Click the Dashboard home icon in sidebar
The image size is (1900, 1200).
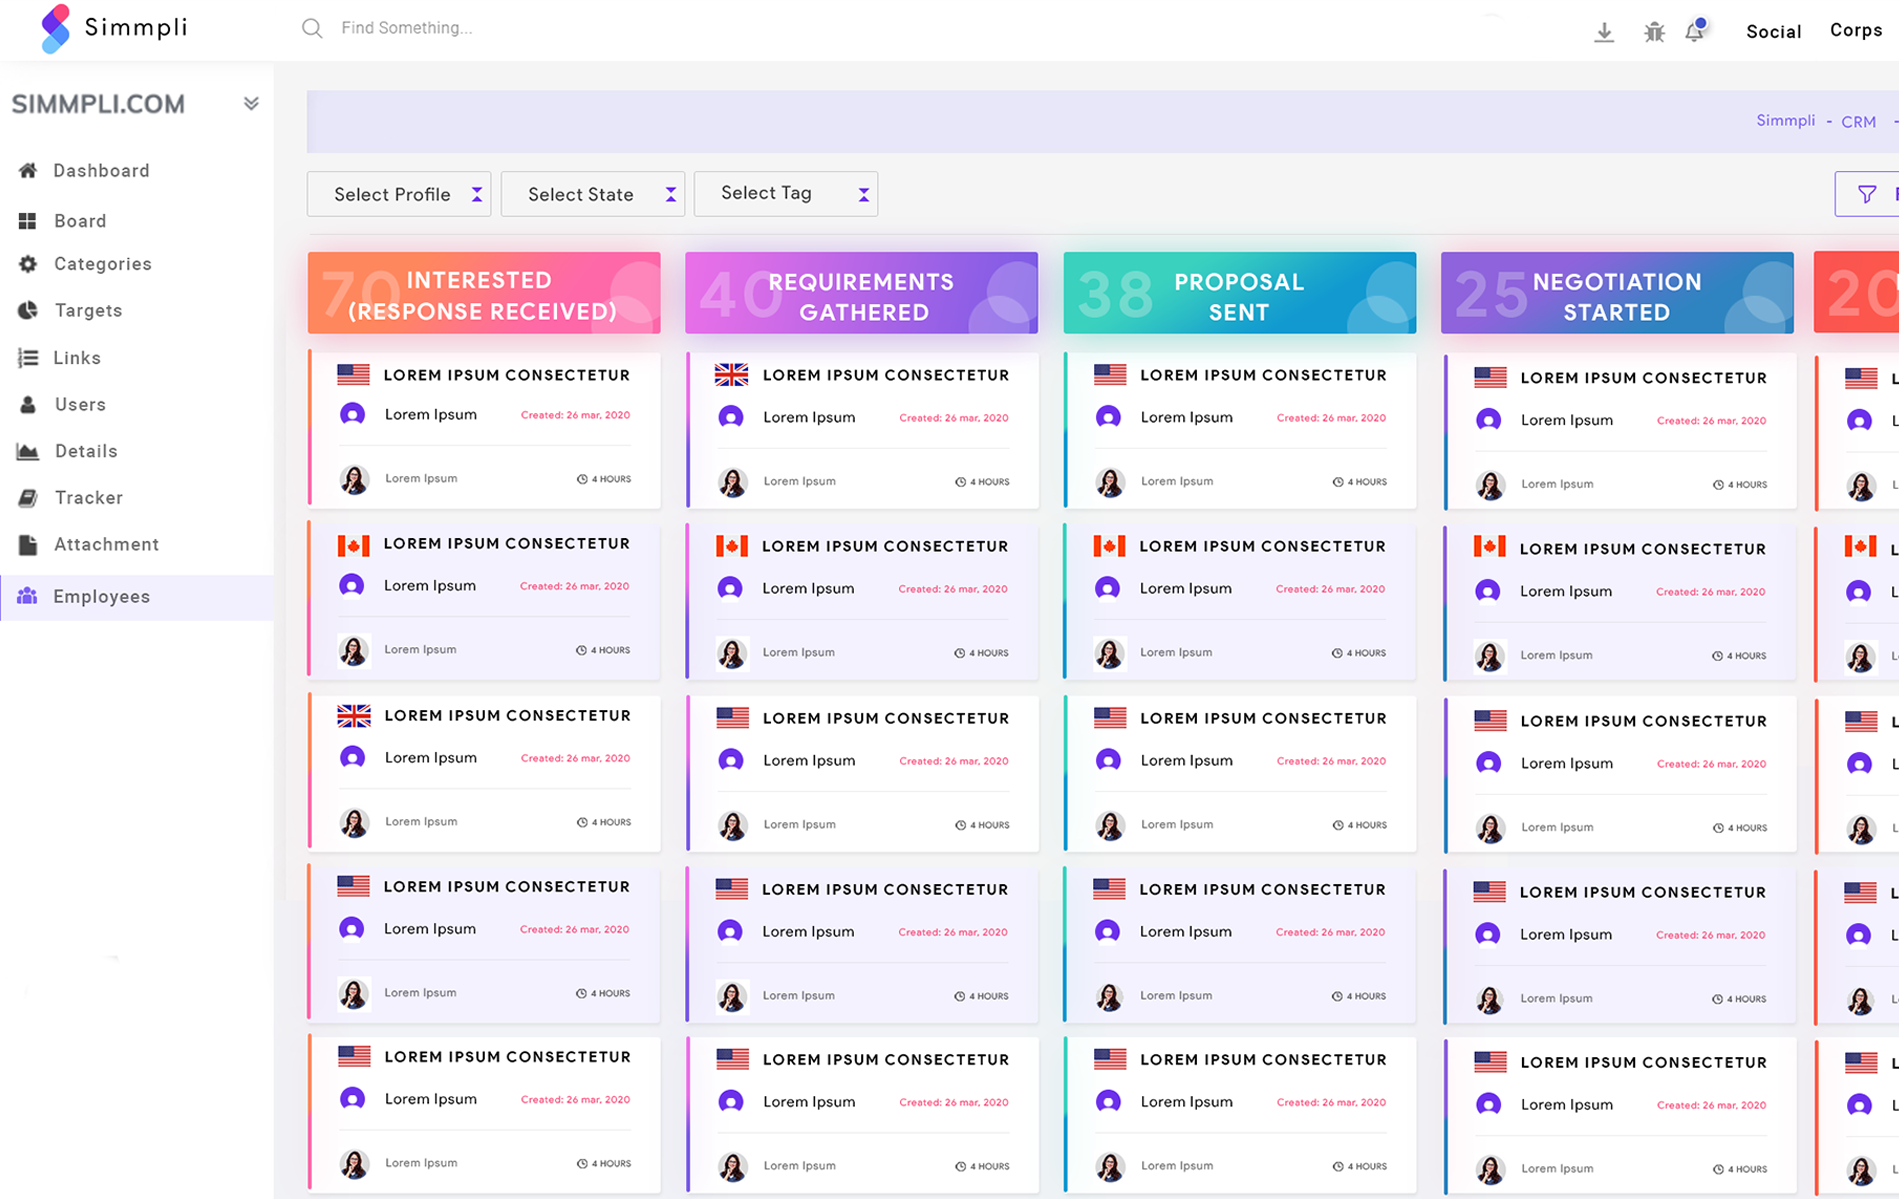28,171
